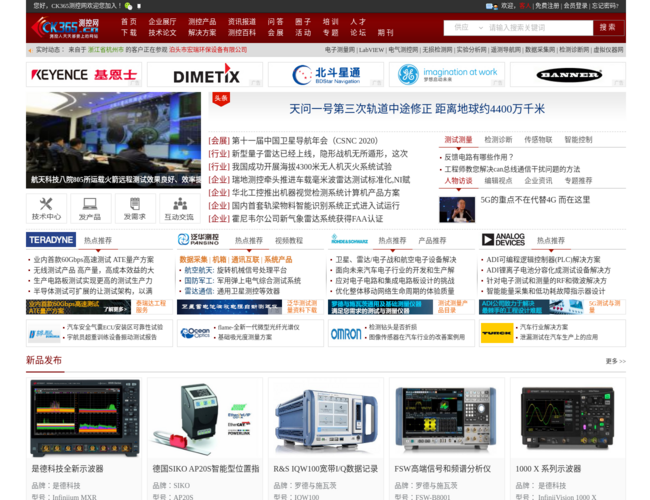Click the 业内首款60Gbps高速测试 ATE banner
The height and width of the screenshot is (500, 650).
pyautogui.click(x=78, y=307)
